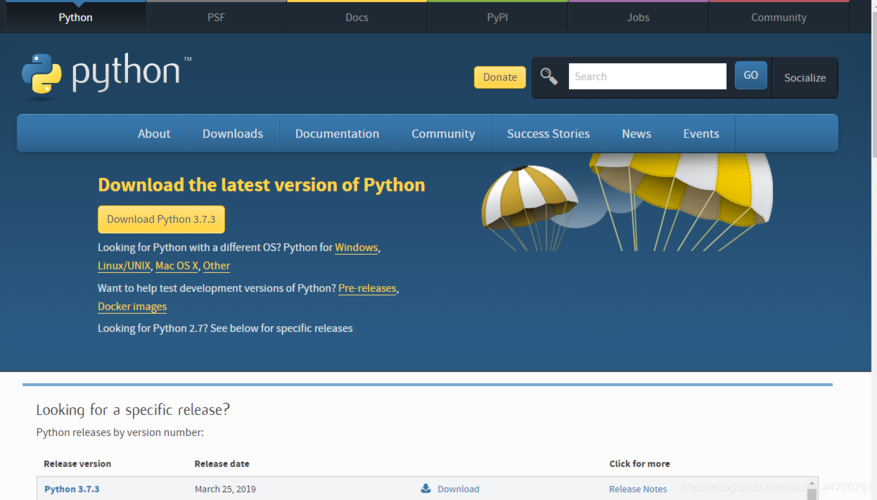Viewport: 877px width, 500px height.
Task: Open Release Notes for Python 3.7.3
Action: click(638, 489)
